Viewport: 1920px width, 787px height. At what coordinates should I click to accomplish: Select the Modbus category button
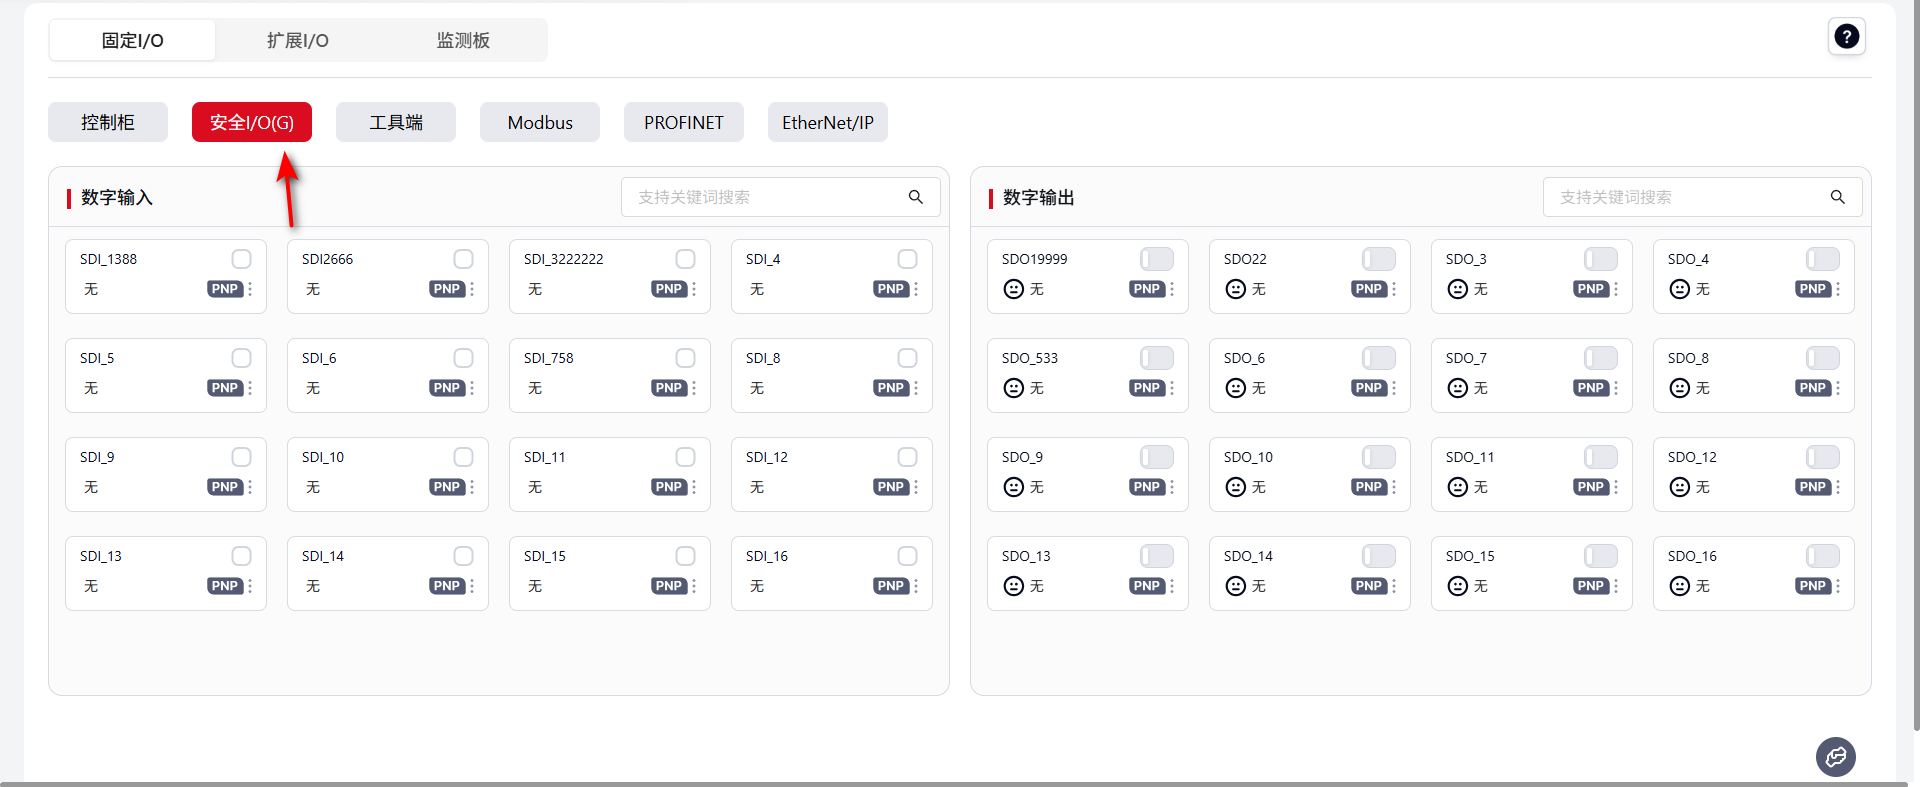point(540,122)
